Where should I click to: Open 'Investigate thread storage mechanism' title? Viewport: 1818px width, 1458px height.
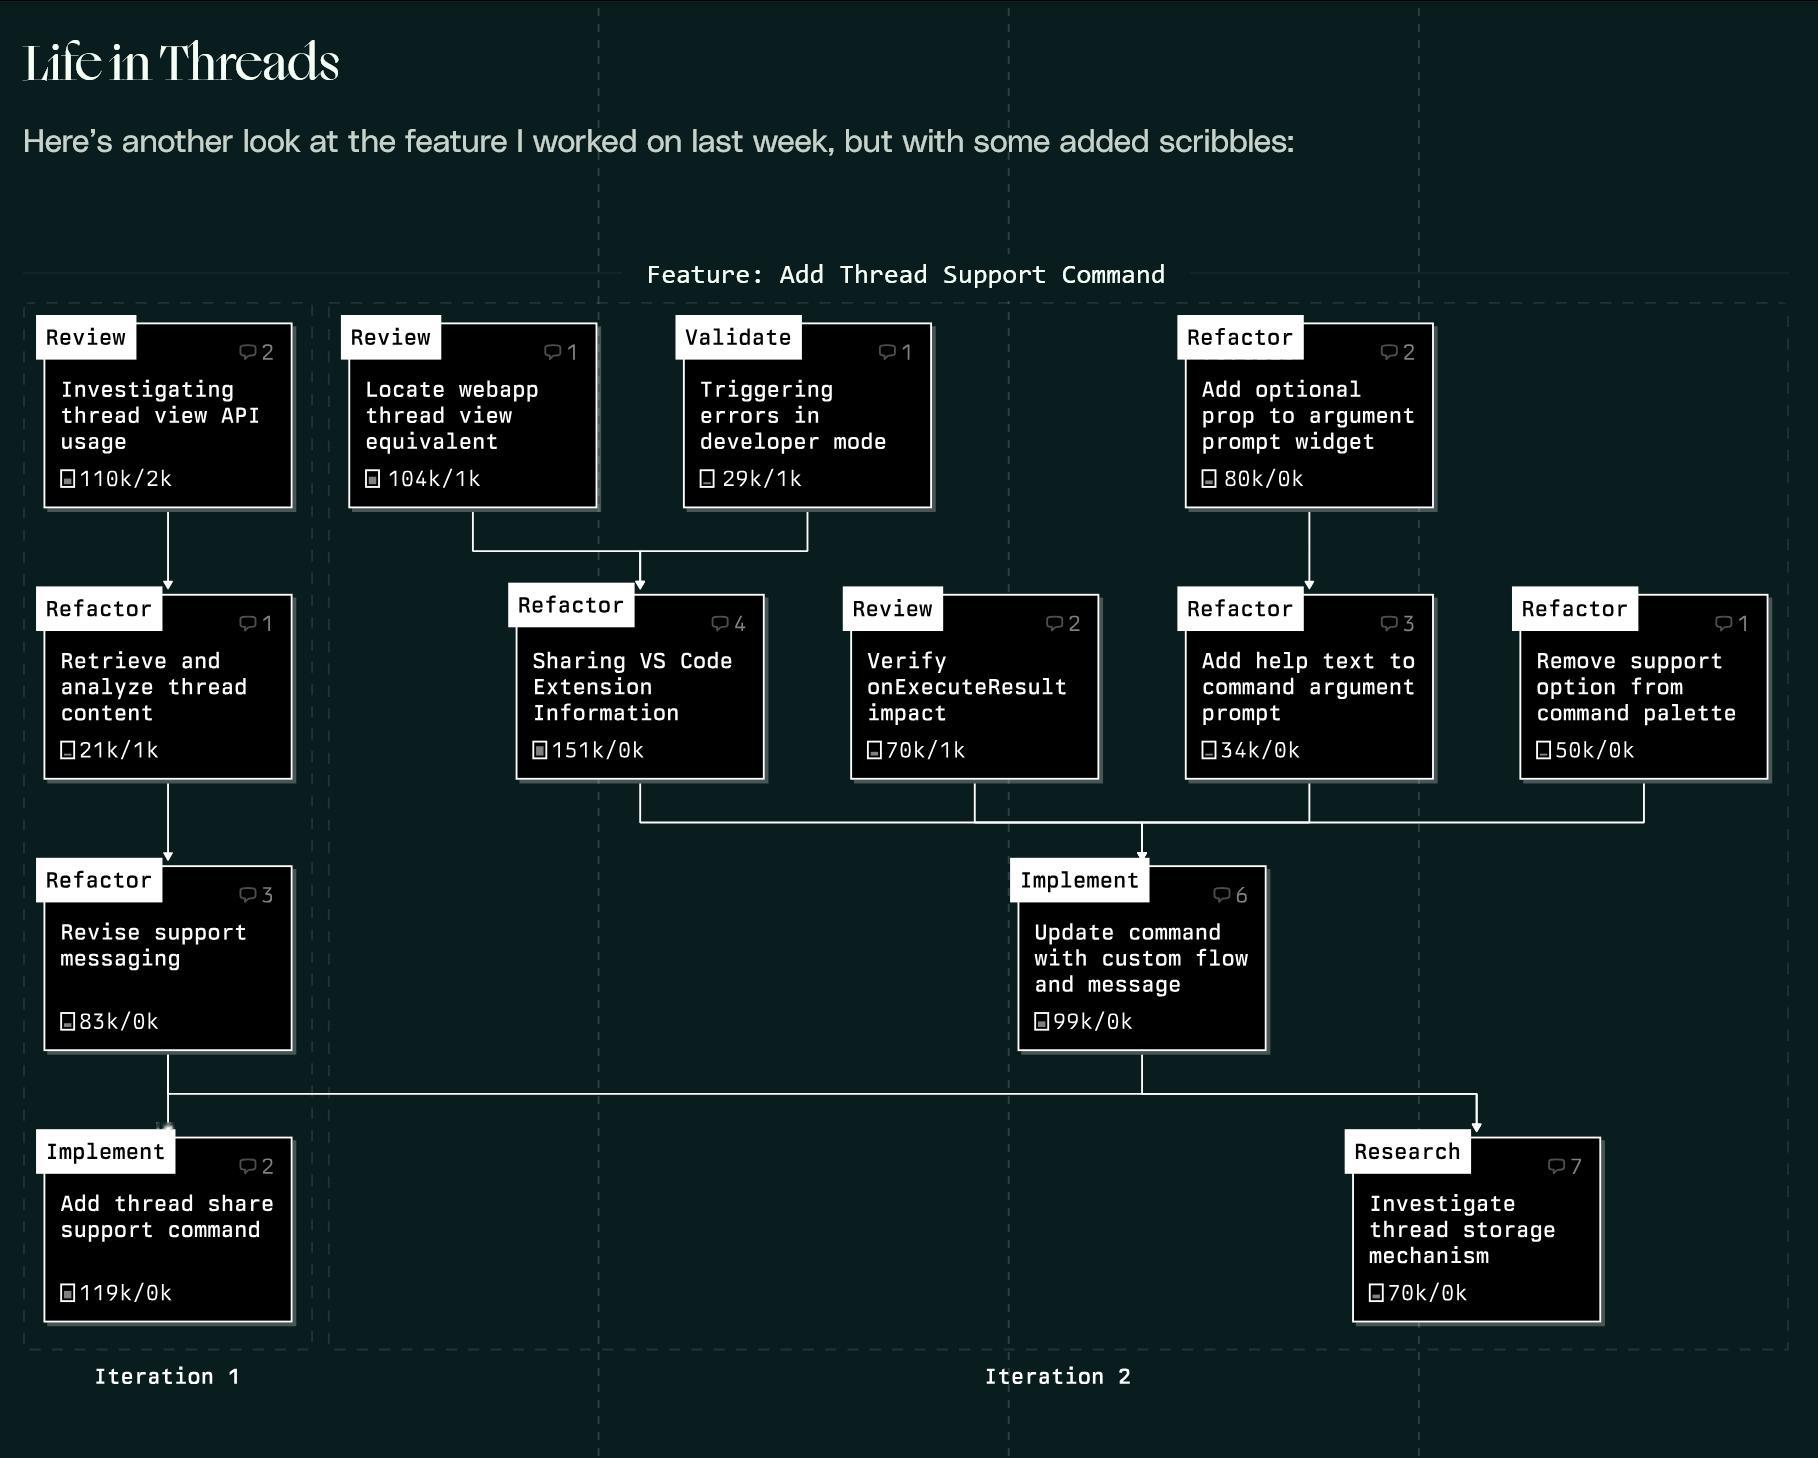pos(1462,1230)
